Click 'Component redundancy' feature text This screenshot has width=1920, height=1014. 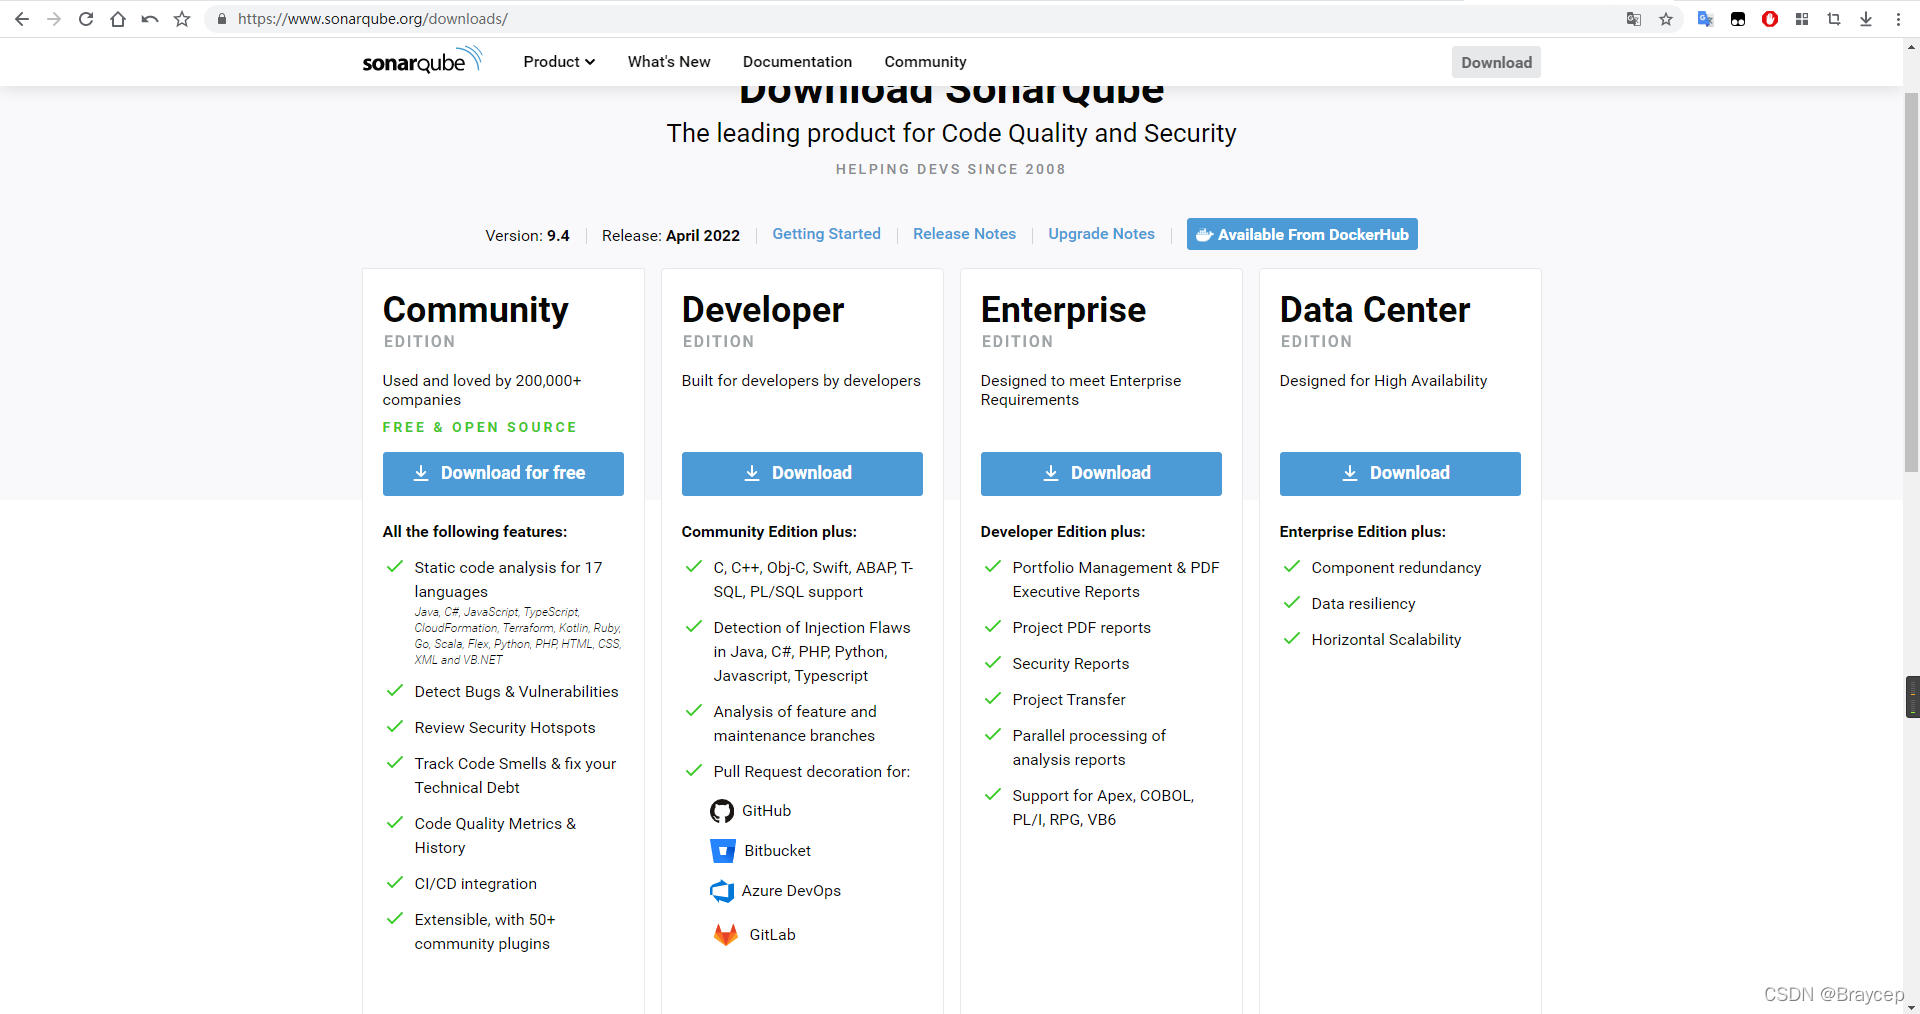click(1396, 568)
